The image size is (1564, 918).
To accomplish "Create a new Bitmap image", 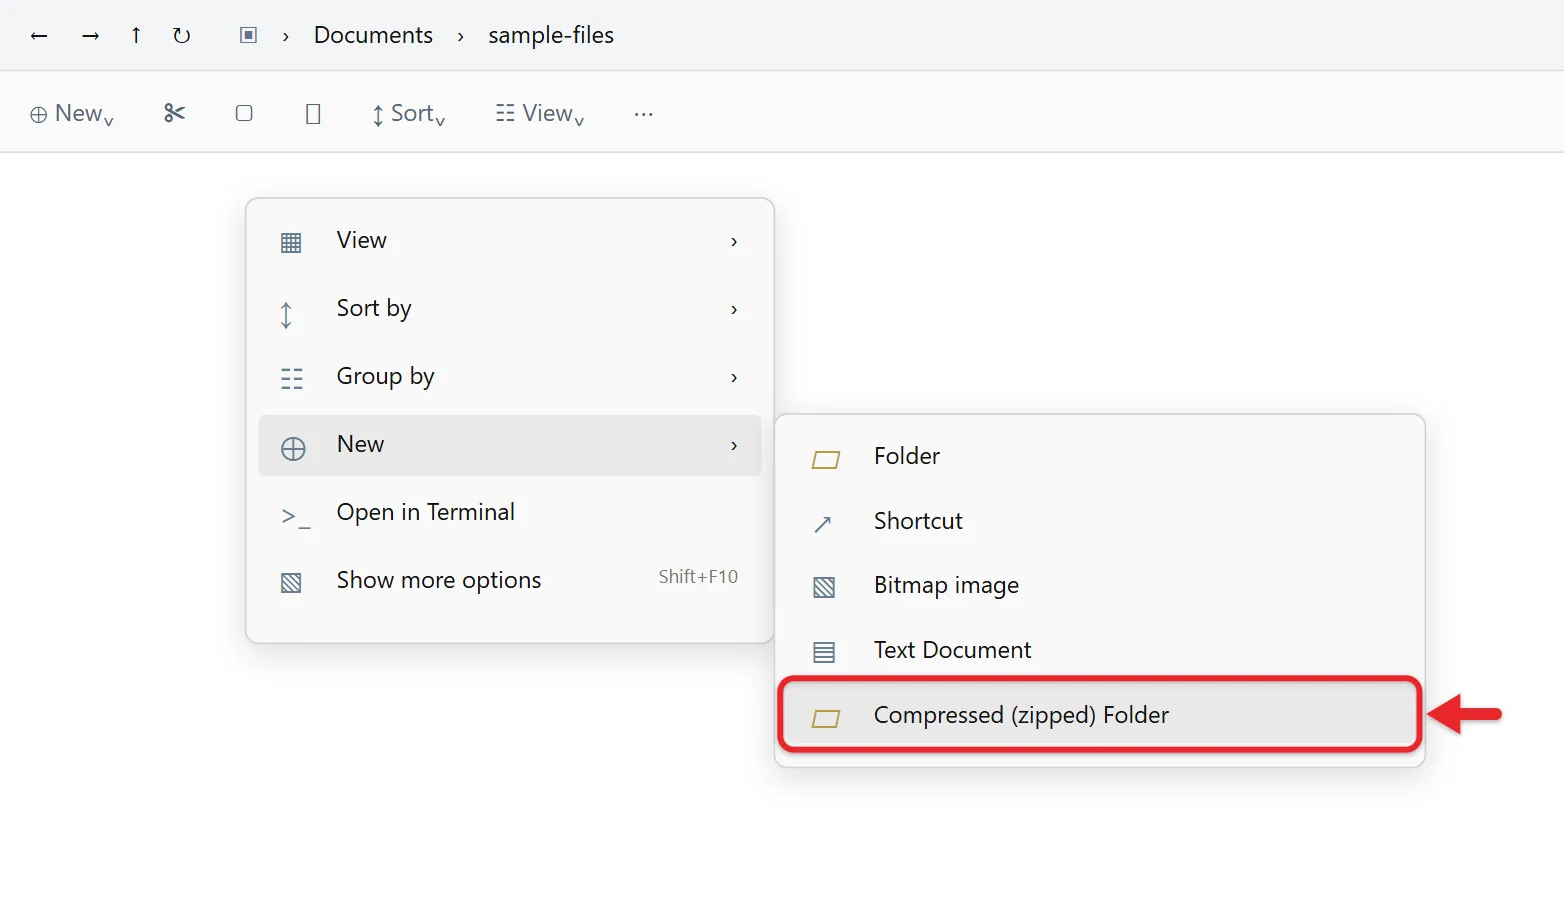I will tap(1100, 586).
